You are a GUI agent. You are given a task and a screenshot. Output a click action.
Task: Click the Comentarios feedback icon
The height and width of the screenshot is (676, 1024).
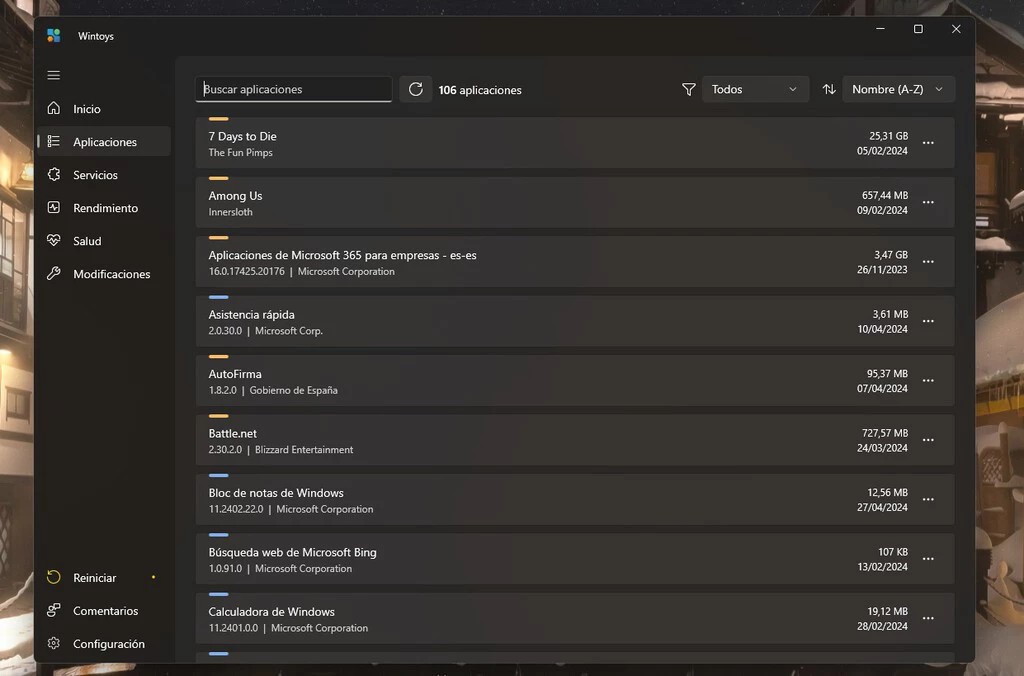pos(54,610)
